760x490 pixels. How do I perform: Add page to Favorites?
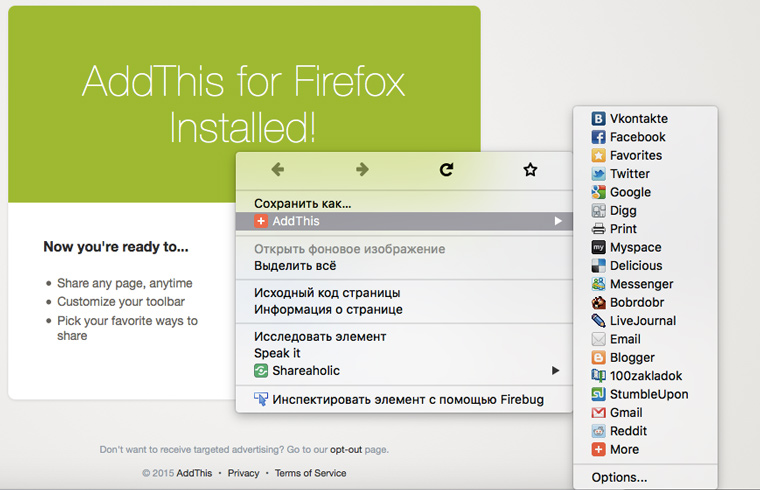click(x=645, y=156)
